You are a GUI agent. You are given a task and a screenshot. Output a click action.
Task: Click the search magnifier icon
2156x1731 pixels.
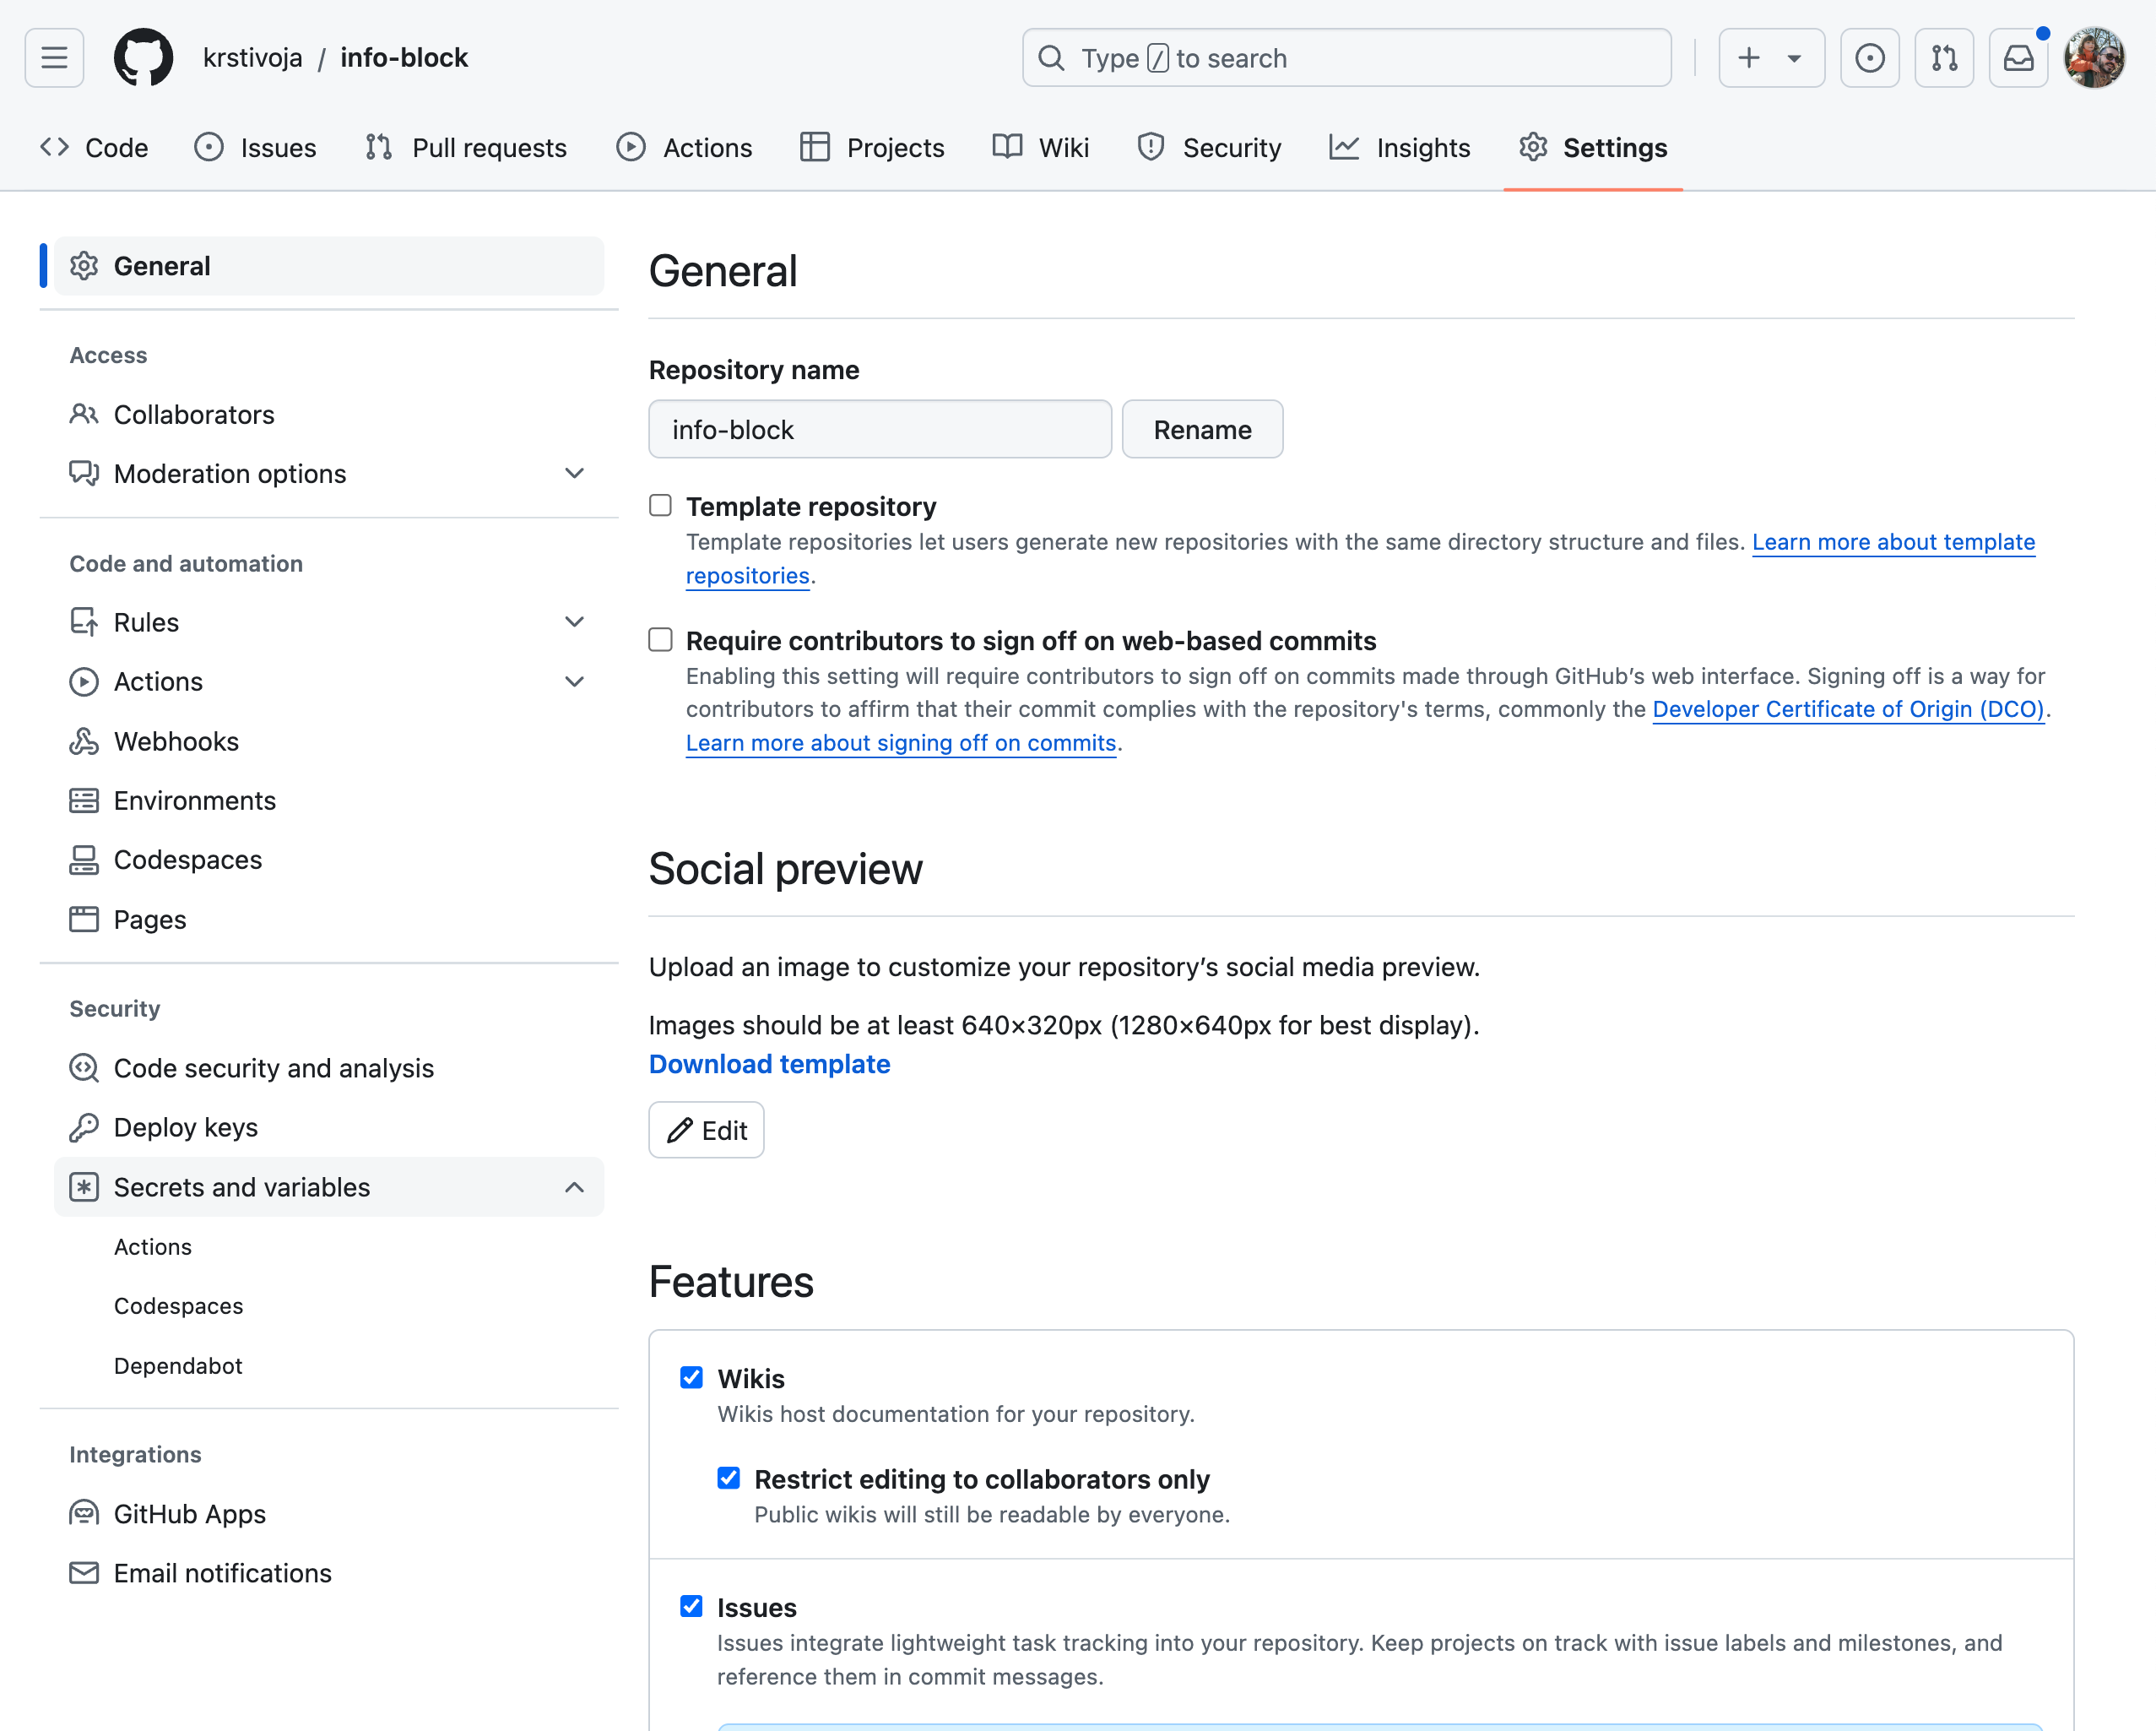[1052, 58]
